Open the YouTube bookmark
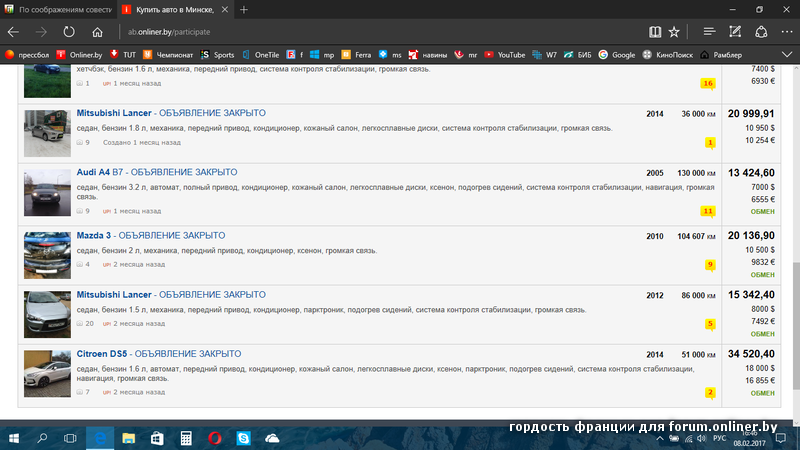Screen dimensions: 800x450 tap(505, 55)
